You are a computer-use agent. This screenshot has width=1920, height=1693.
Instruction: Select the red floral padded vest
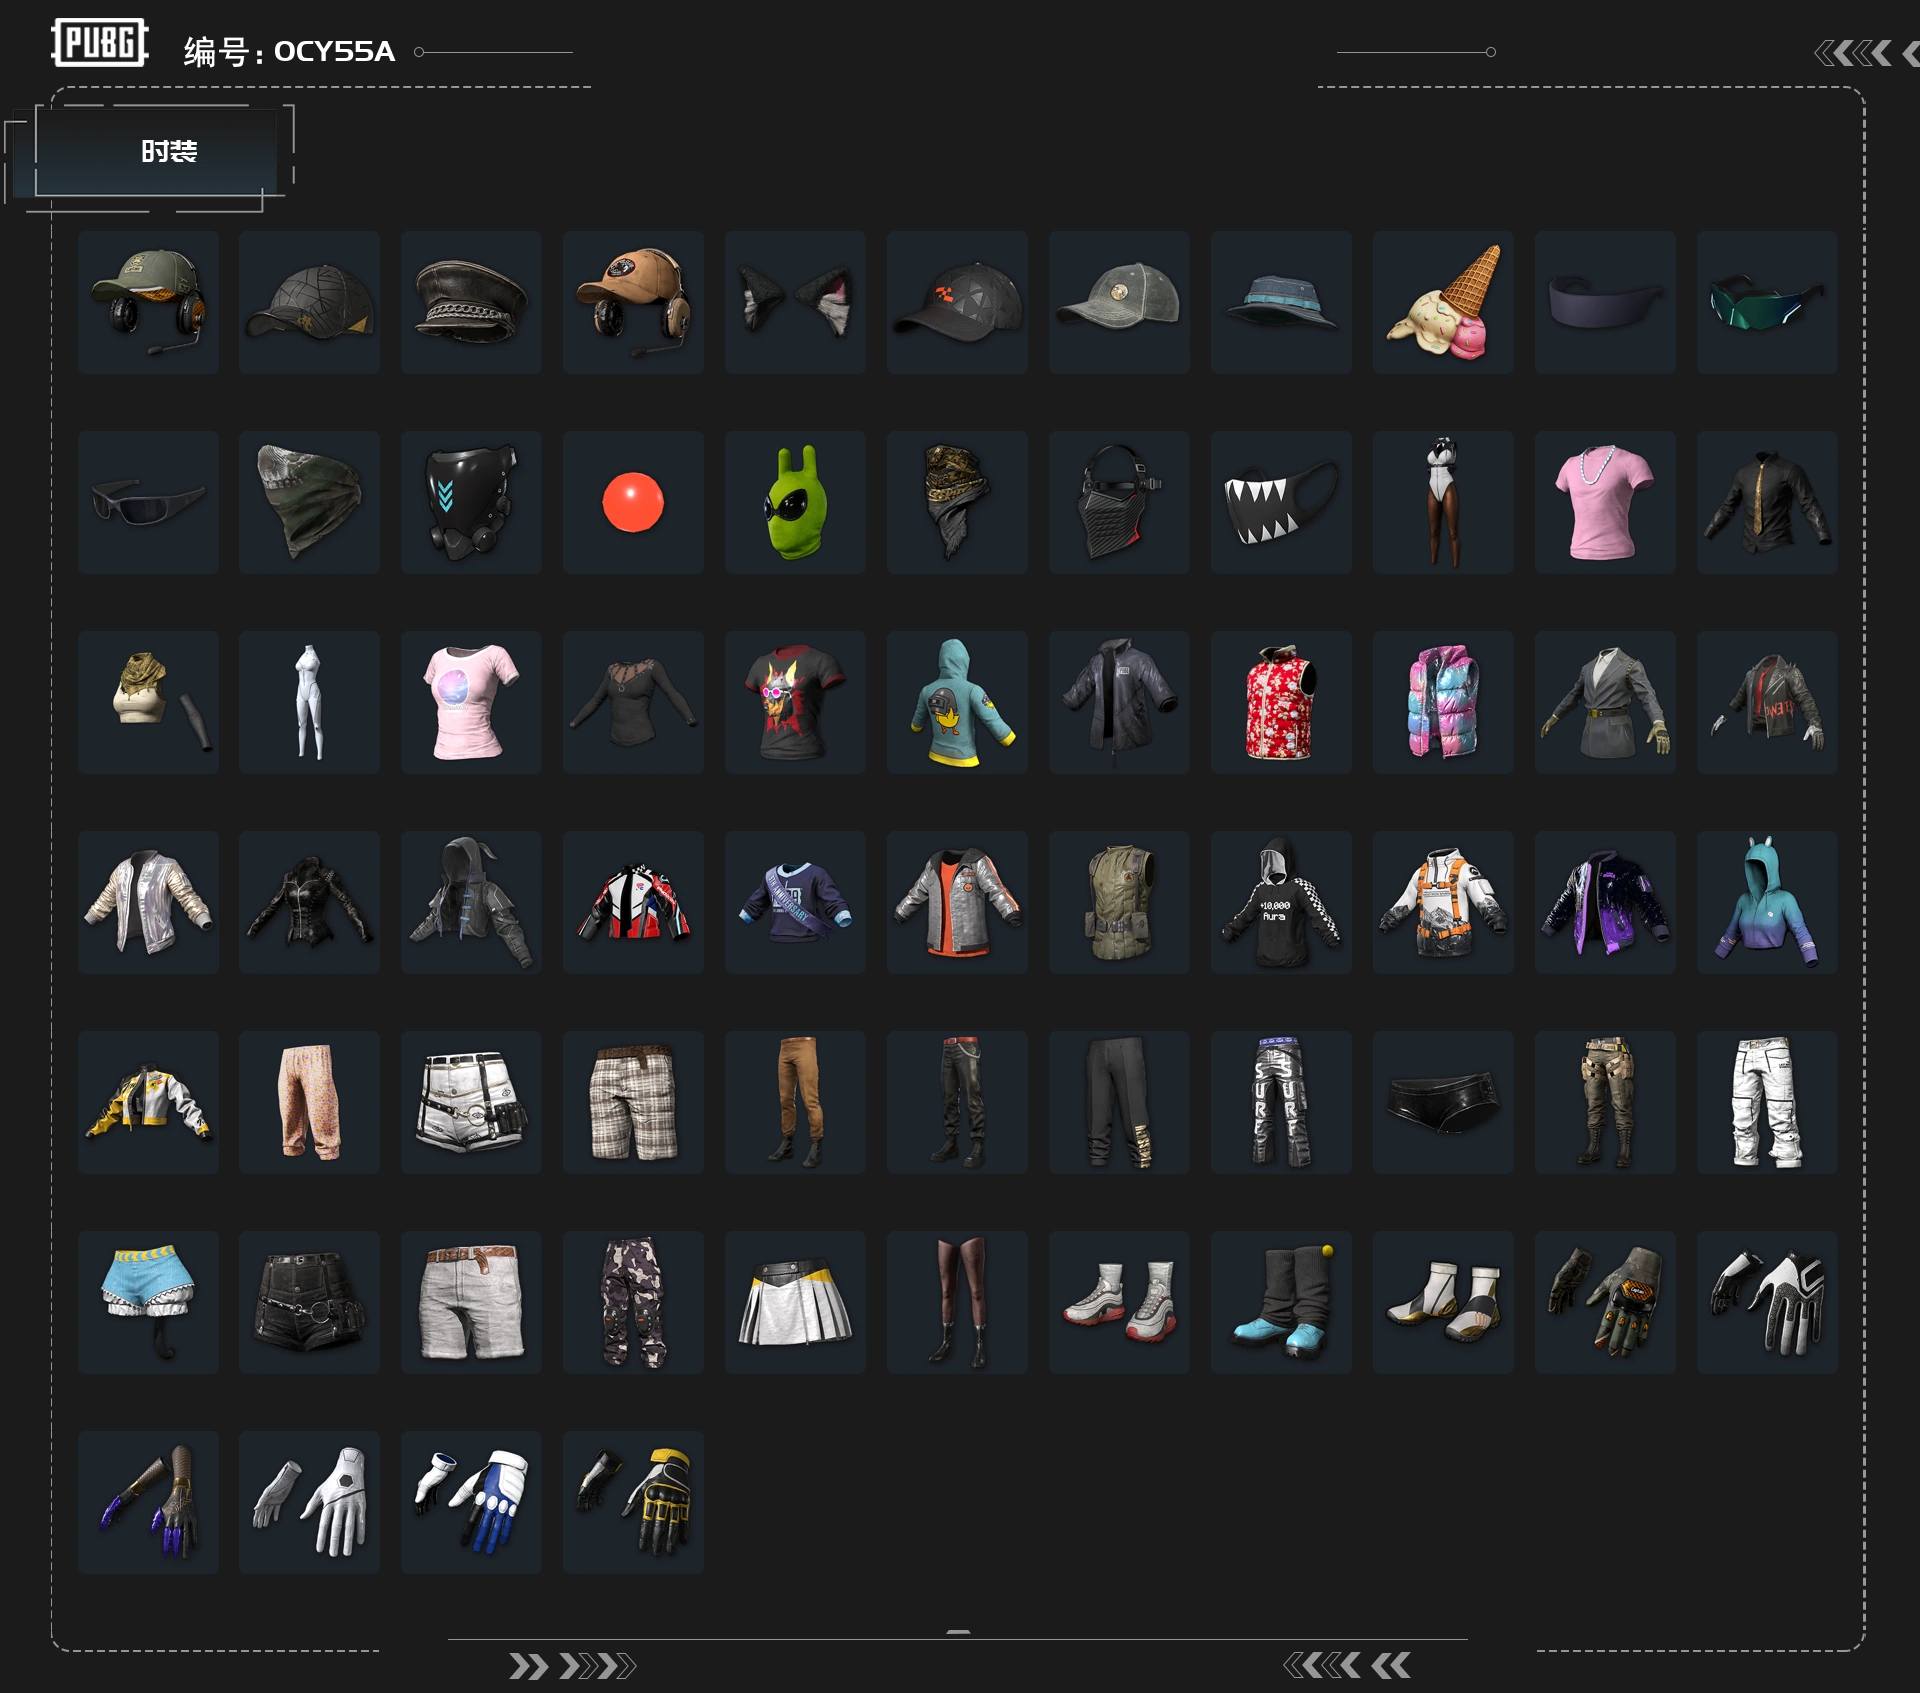[x=1281, y=702]
